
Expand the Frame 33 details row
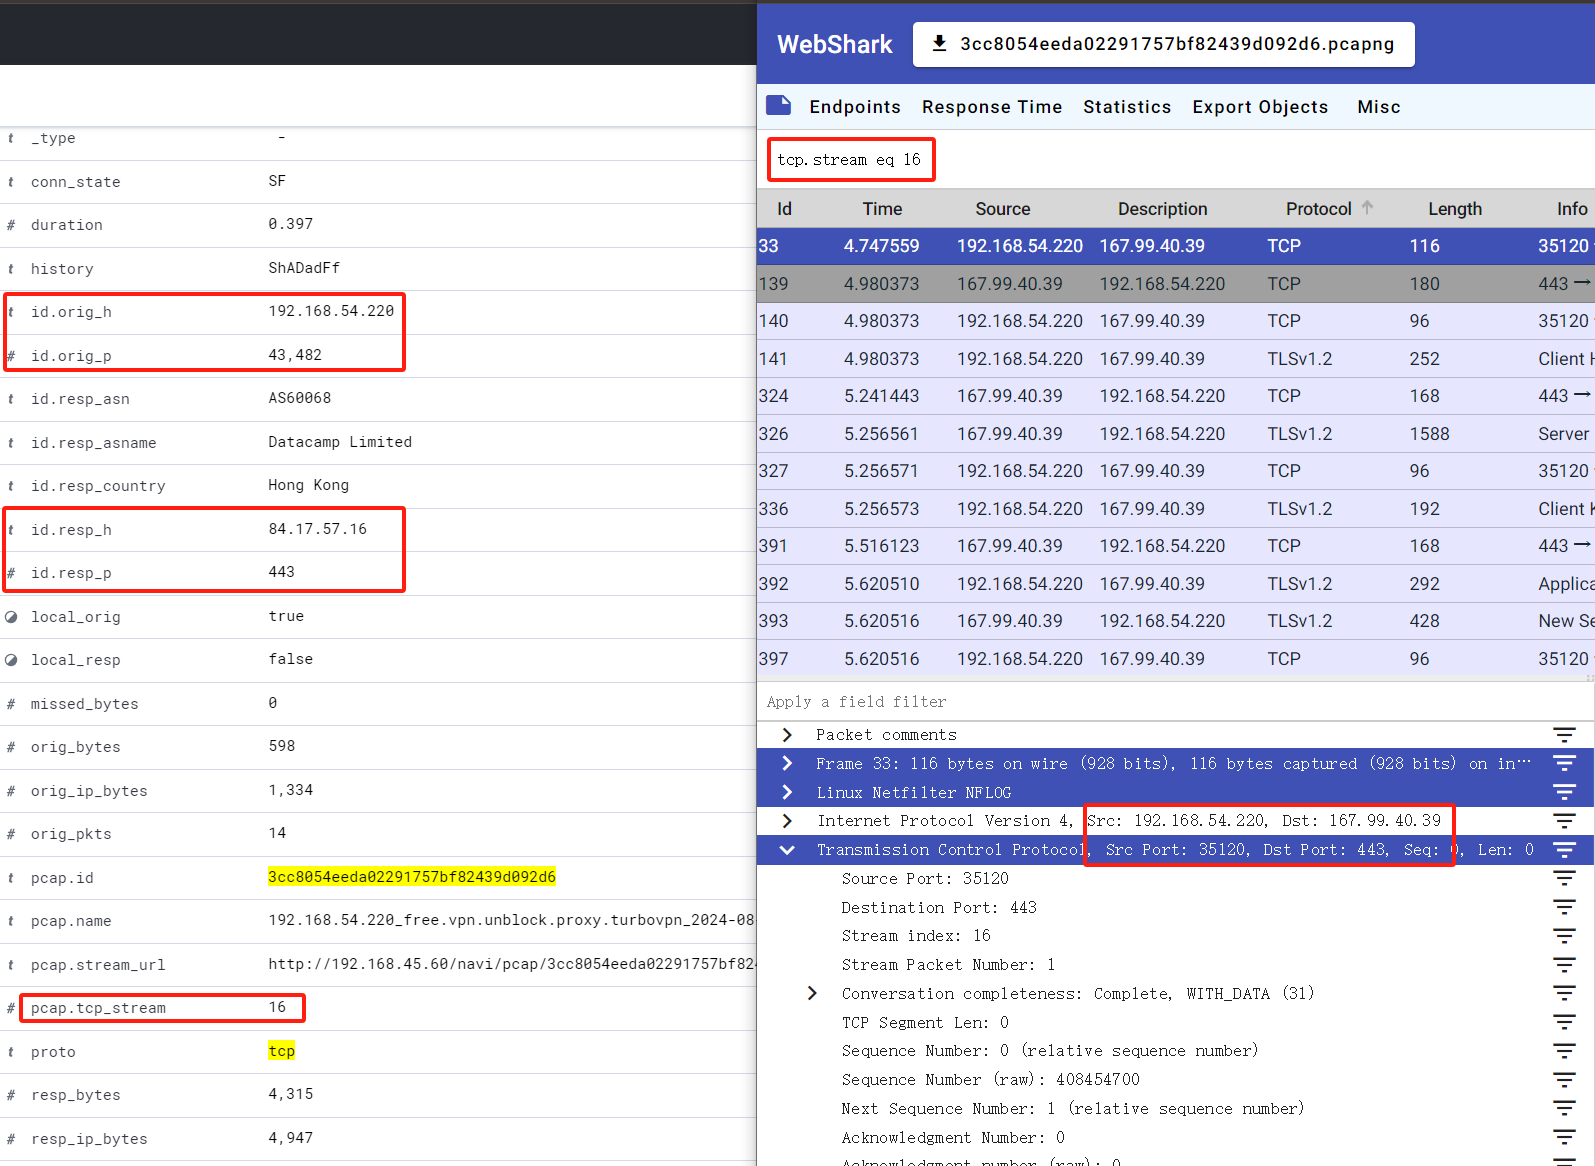[x=787, y=764]
